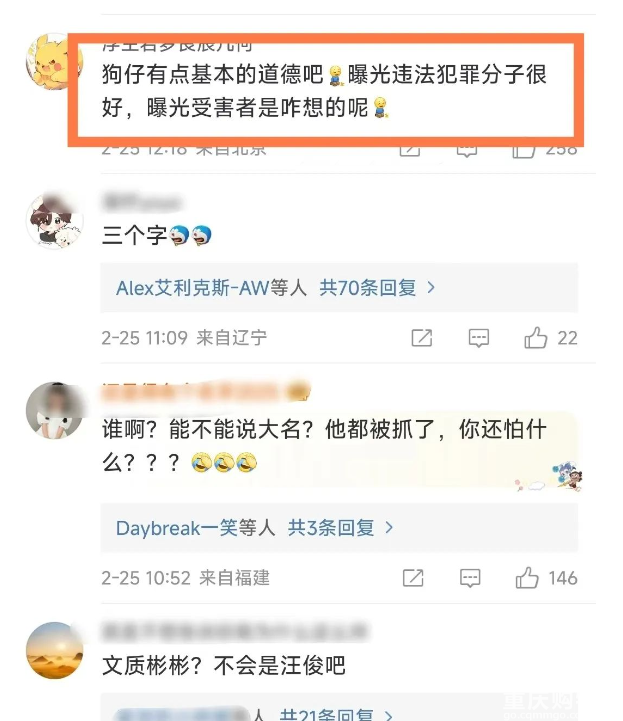
Task: Share the 谁啊 comment from 福建
Action: tap(413, 578)
